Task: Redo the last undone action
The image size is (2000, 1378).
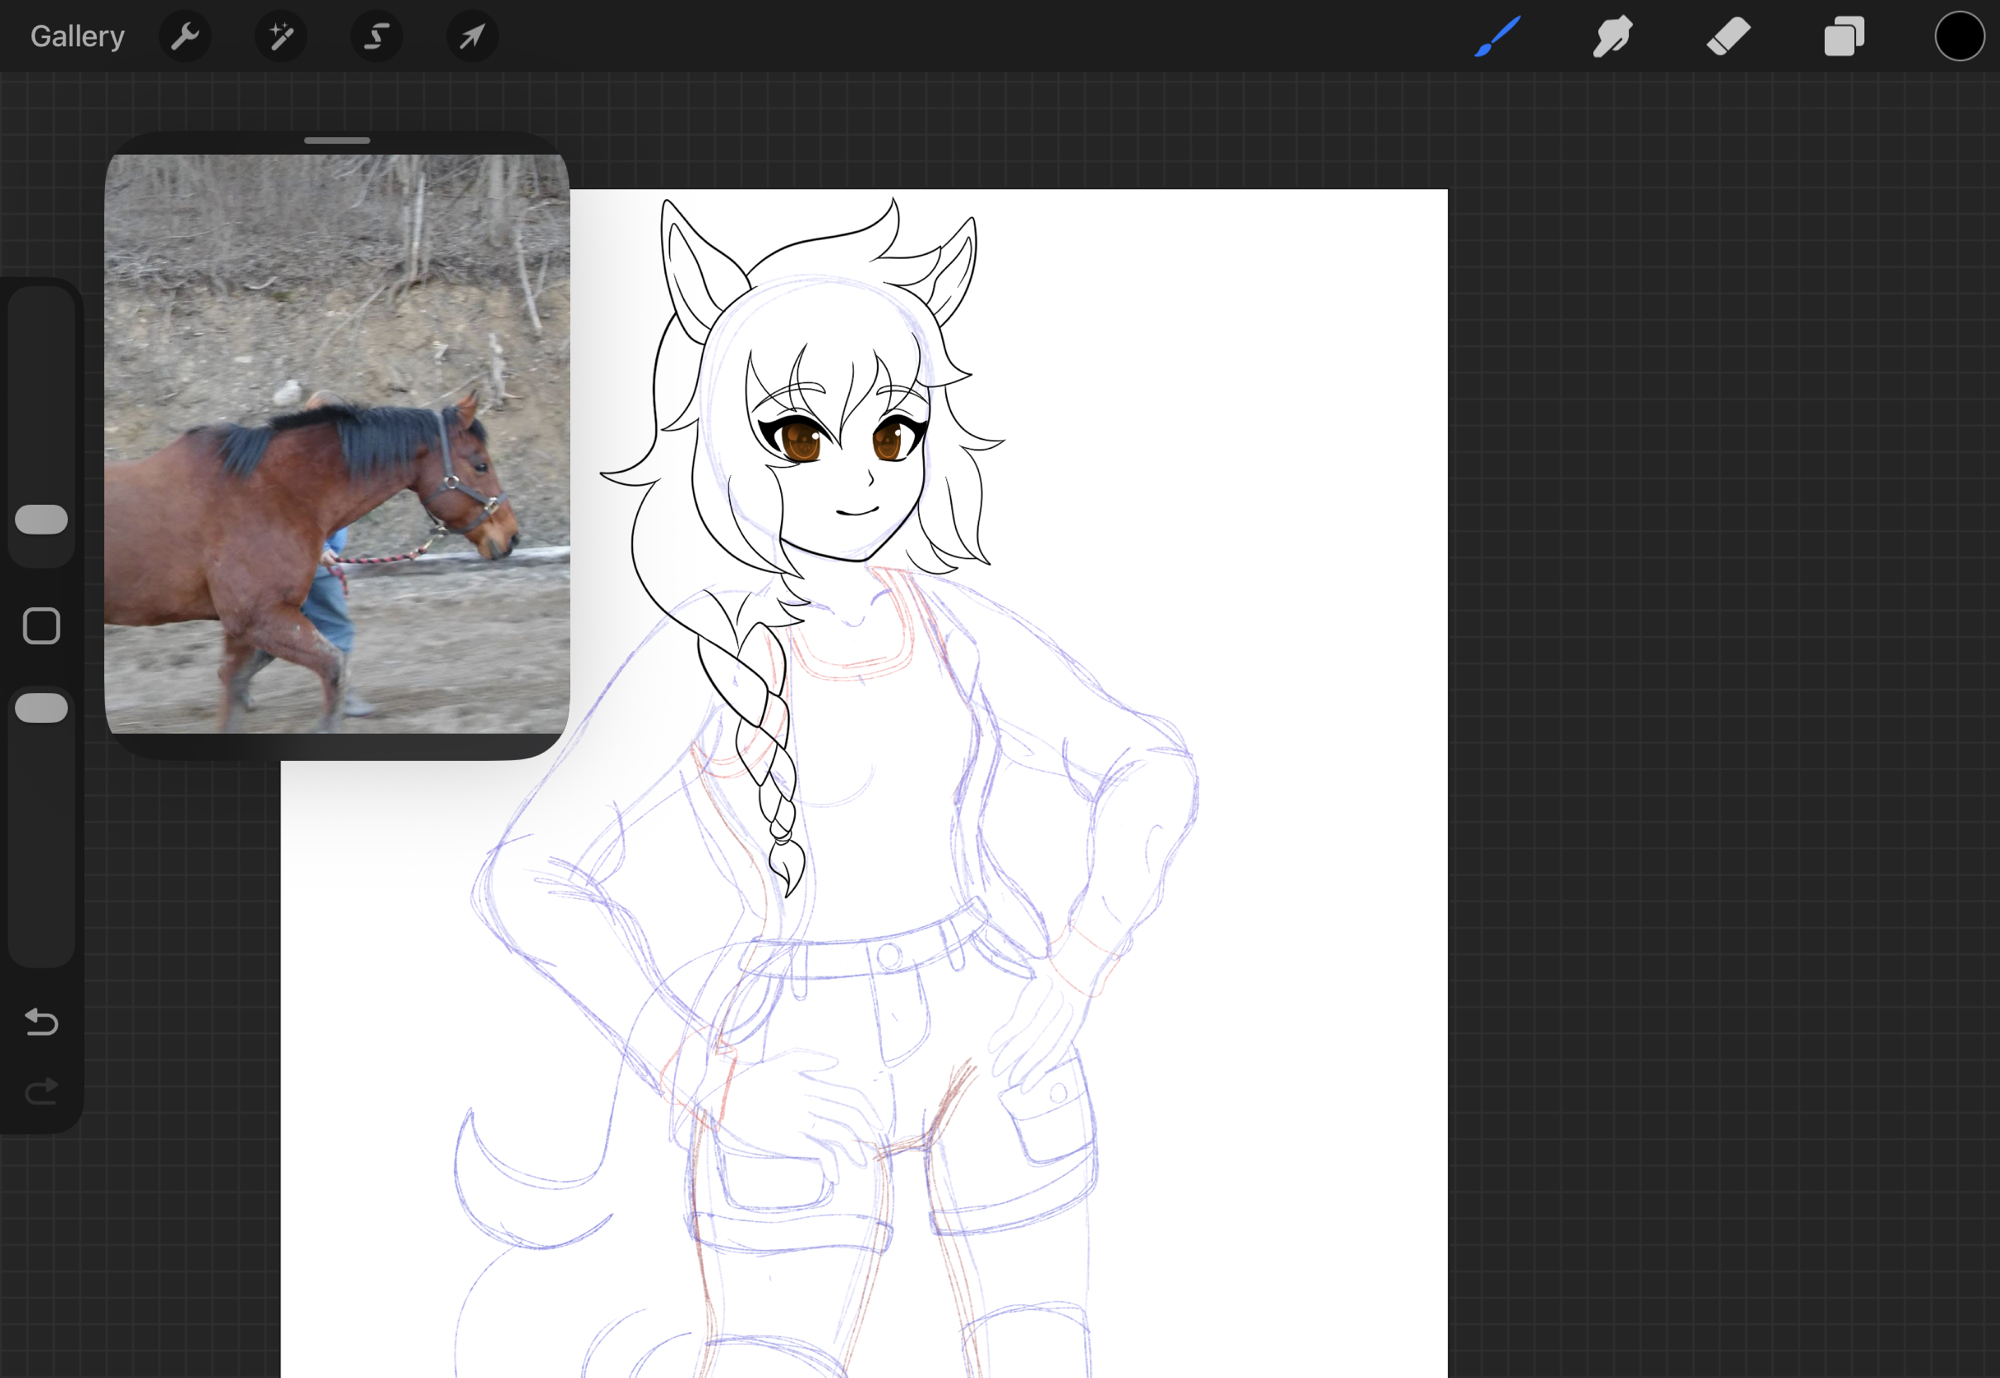Action: tap(42, 1090)
